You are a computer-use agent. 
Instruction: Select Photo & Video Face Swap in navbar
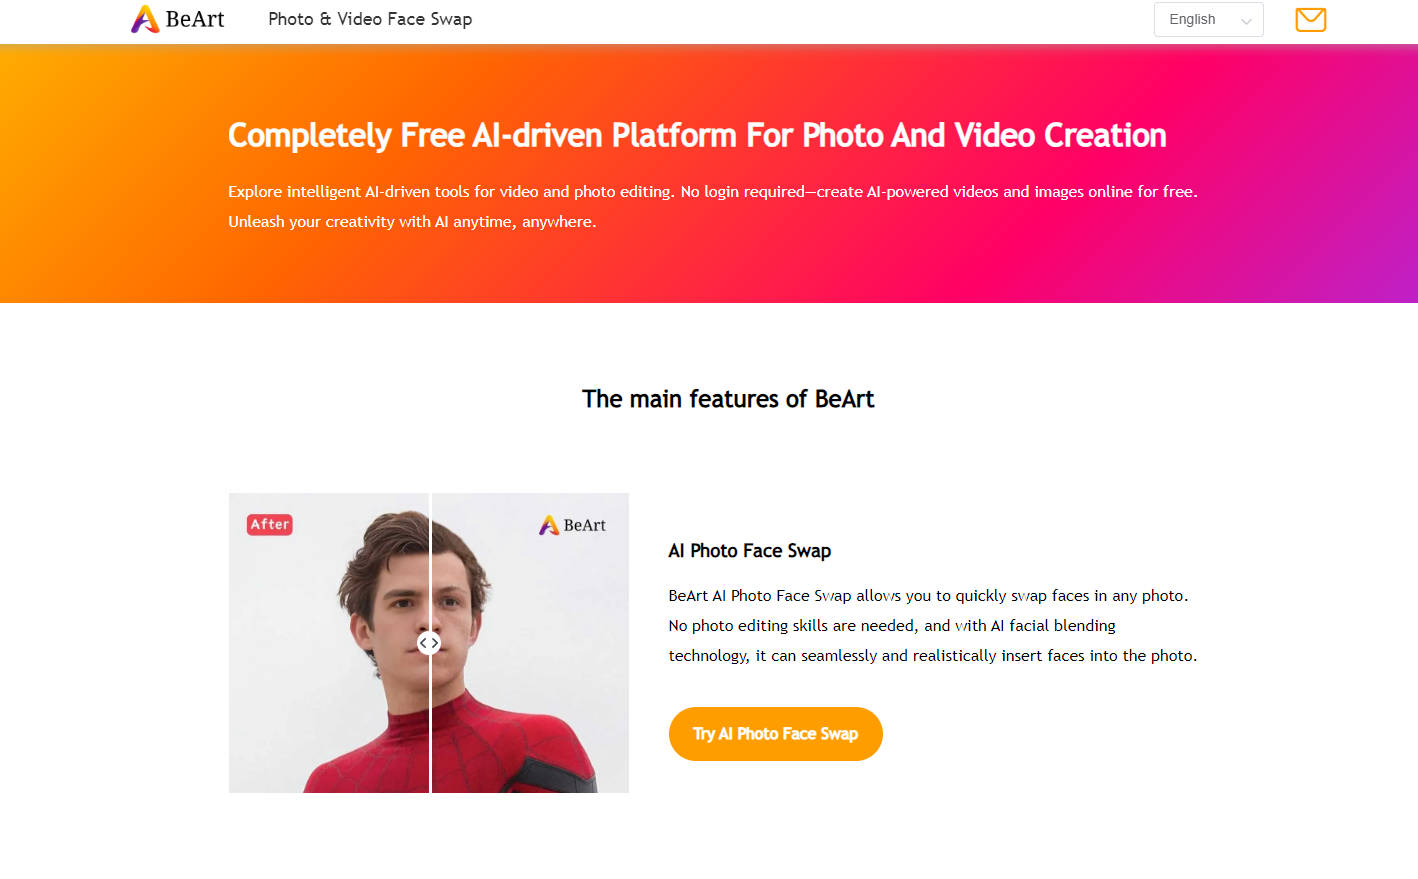click(369, 19)
